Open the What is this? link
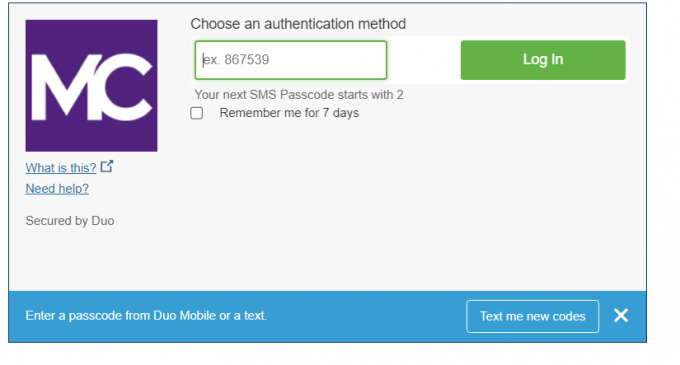The image size is (680, 365). (x=61, y=168)
